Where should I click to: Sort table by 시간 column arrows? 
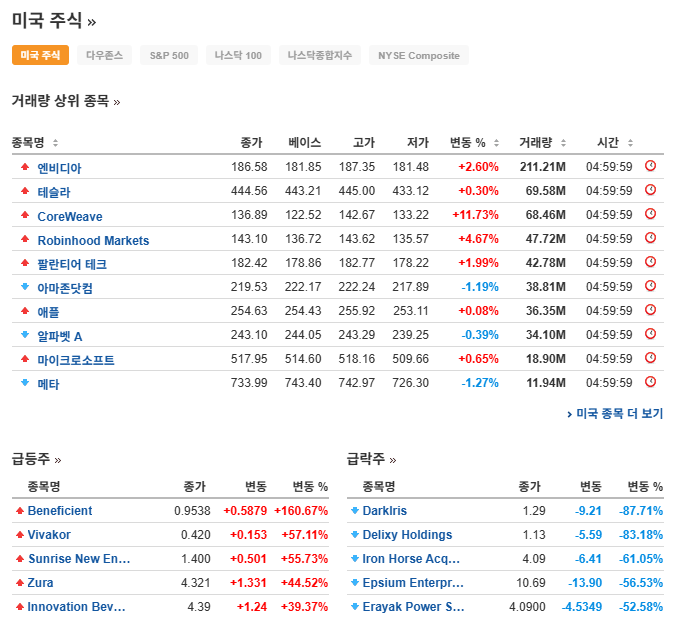pos(630,143)
